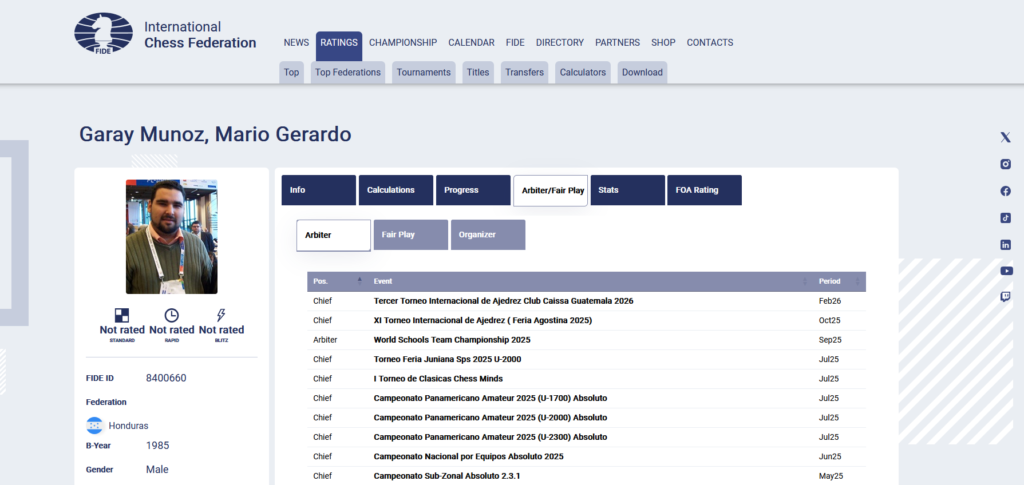Click the Blitz lightning rating icon
The width and height of the screenshot is (1024, 485).
tap(221, 315)
